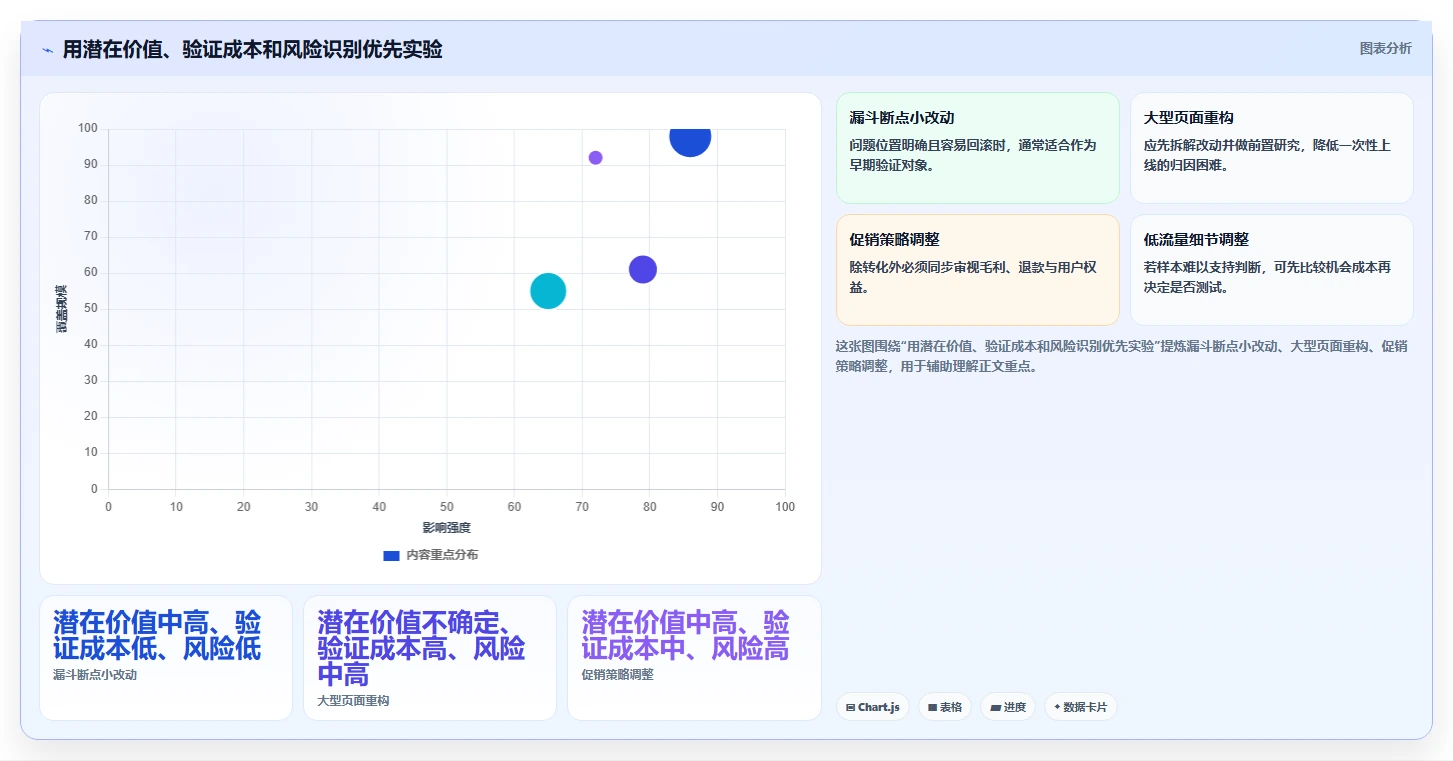Select the 进度 tag chip
The image size is (1453, 761).
(x=1008, y=707)
